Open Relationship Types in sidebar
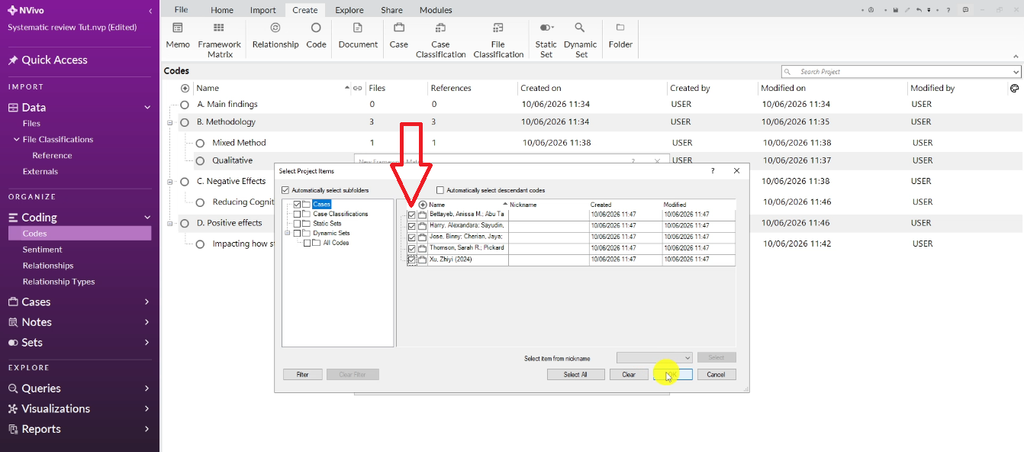 pos(59,282)
